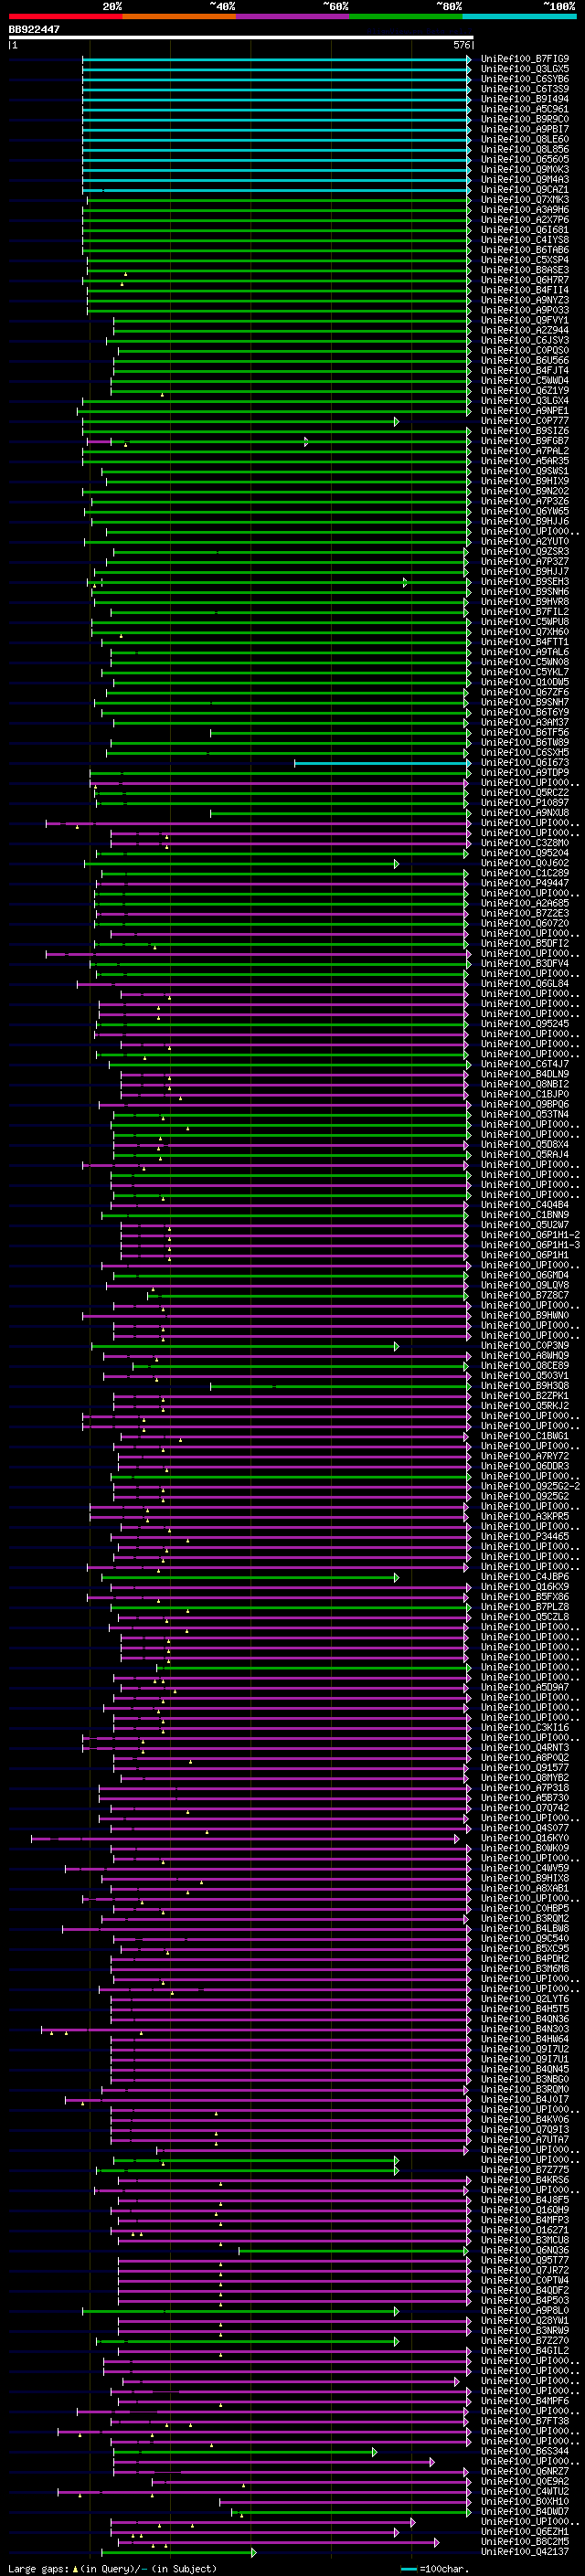Select hit label UniRef100_A9NPE1
Screen dimensions: 585x2576
(524, 411)
